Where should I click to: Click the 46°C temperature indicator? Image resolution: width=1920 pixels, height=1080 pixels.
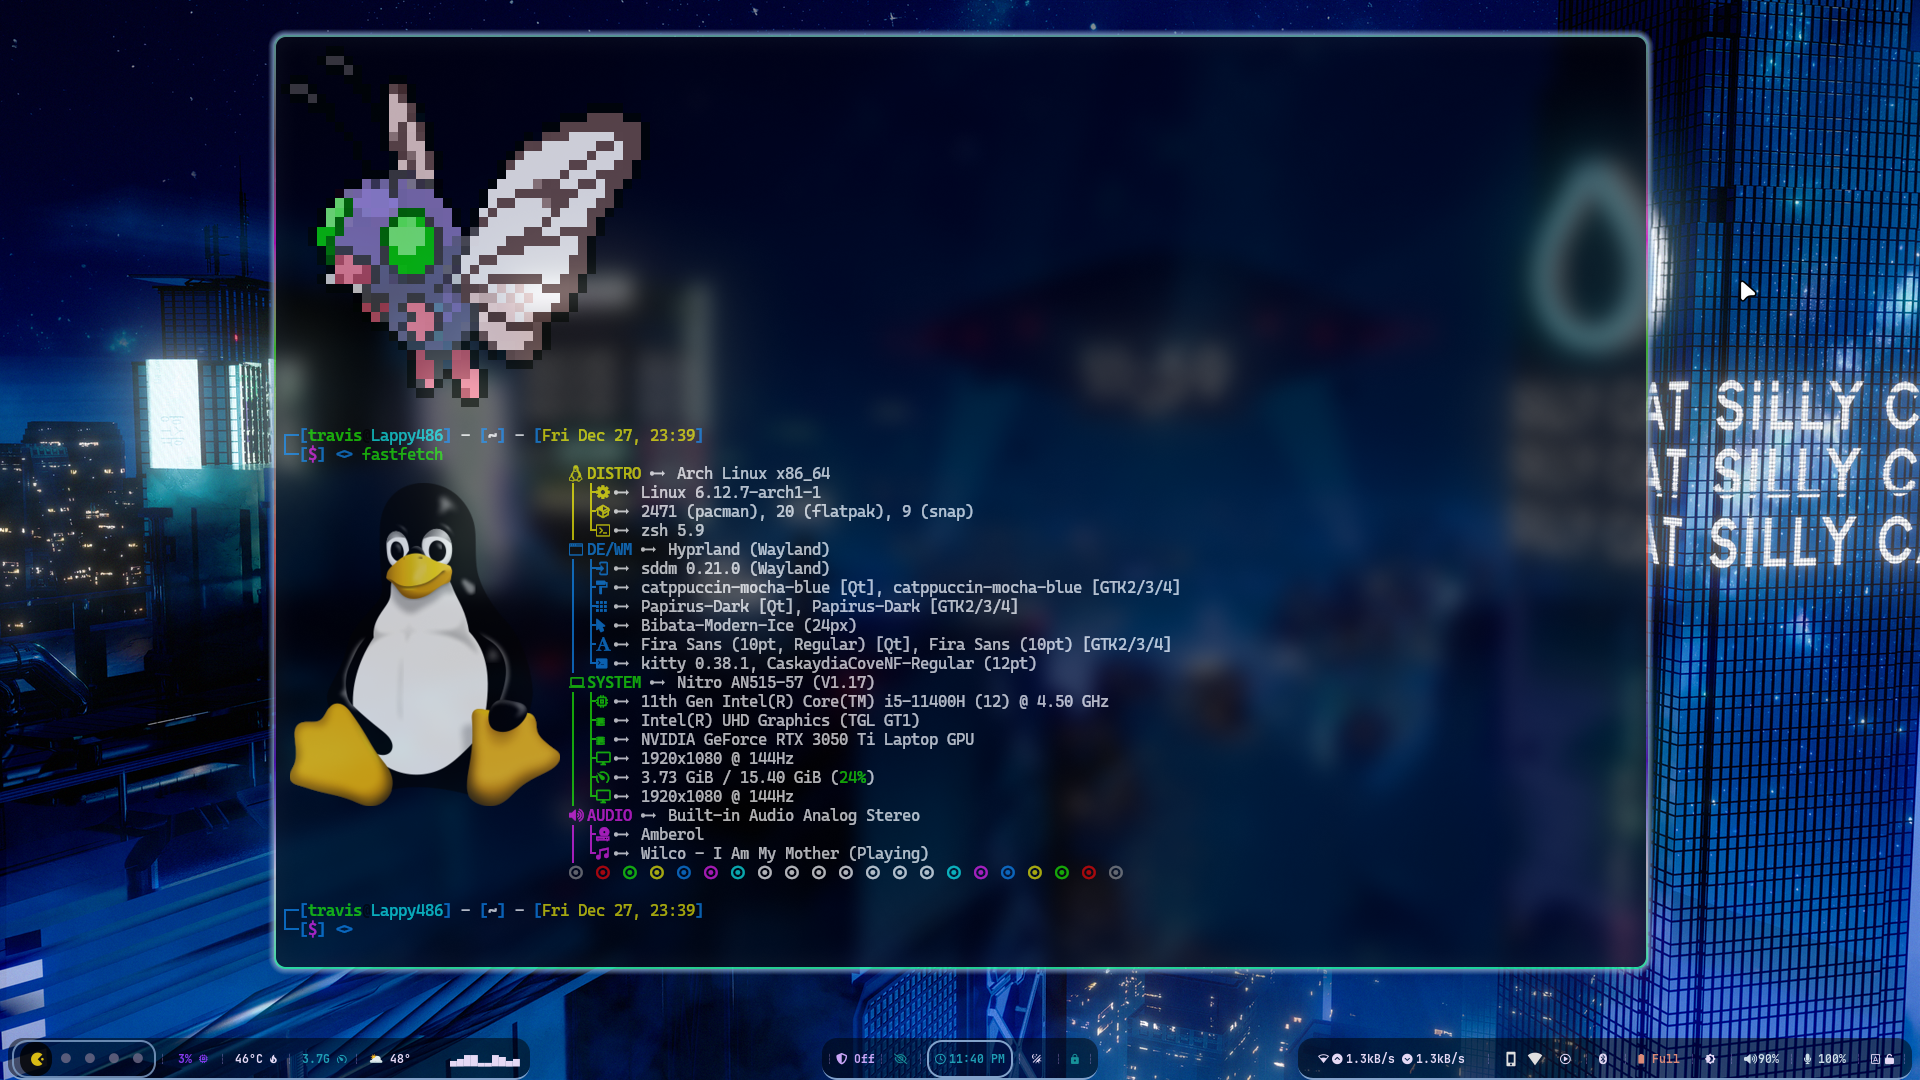[x=255, y=1059]
